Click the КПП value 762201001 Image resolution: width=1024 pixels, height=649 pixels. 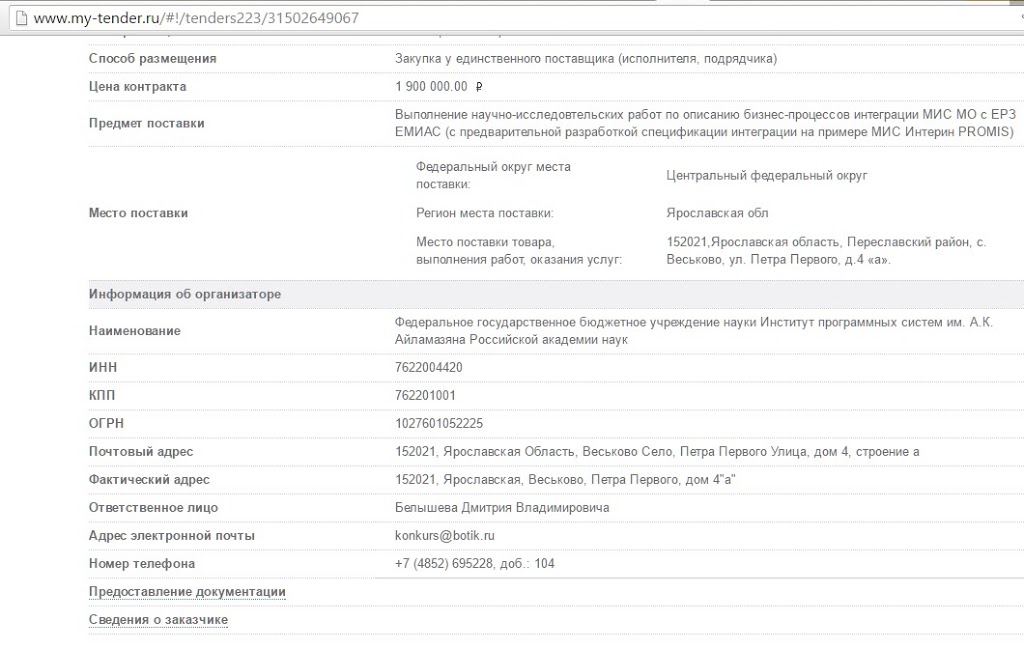coord(425,396)
